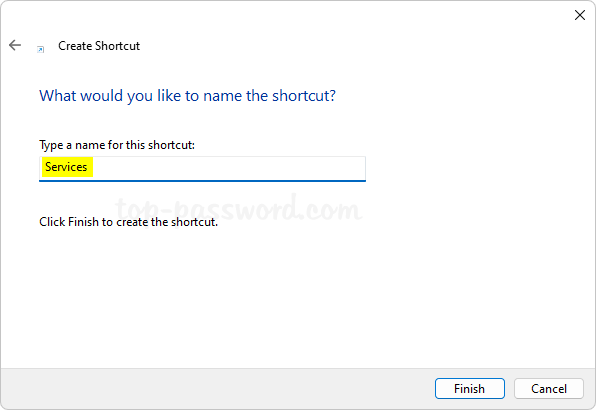596x410 pixels.
Task: Place cursor in the shortcut name field
Action: [202, 169]
